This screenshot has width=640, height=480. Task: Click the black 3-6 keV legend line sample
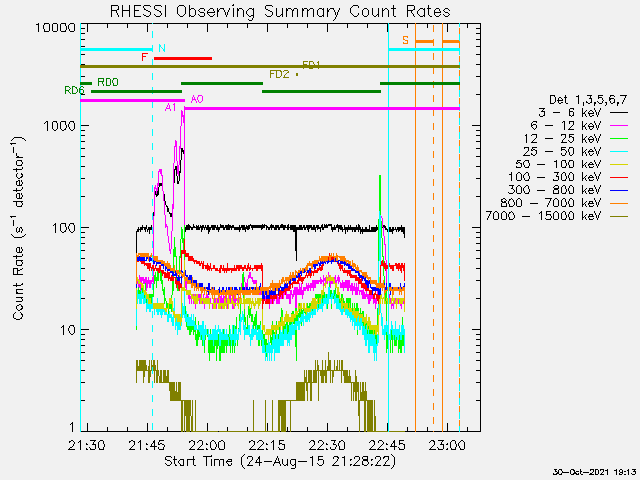pos(619,113)
